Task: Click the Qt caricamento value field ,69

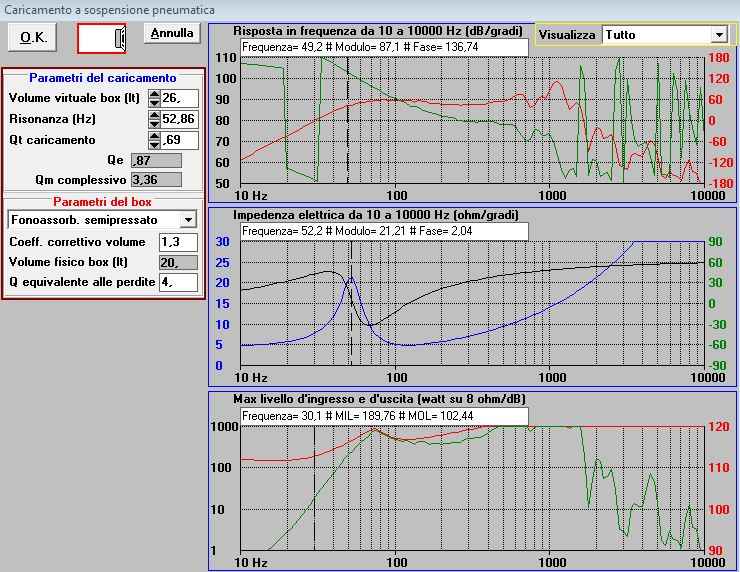Action: pyautogui.click(x=179, y=140)
